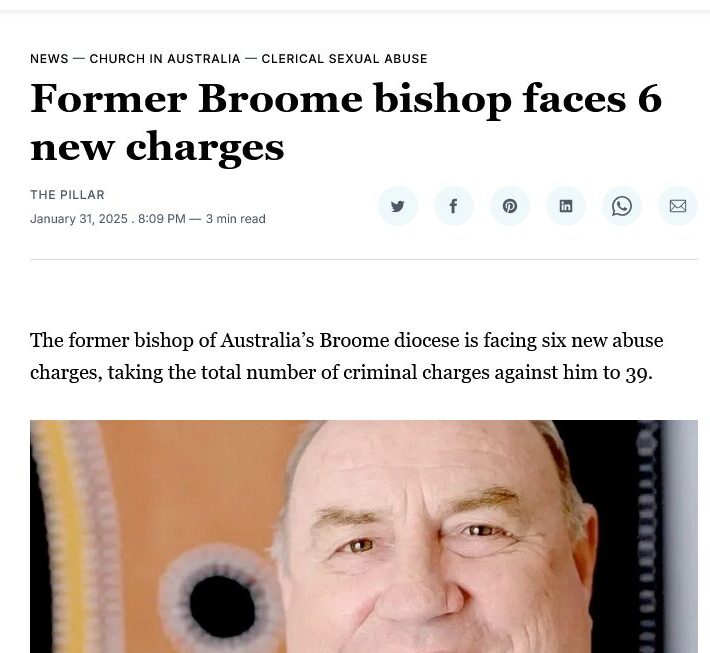The height and width of the screenshot is (653, 710).
Task: Click the top page header strip
Action: click(x=355, y=5)
